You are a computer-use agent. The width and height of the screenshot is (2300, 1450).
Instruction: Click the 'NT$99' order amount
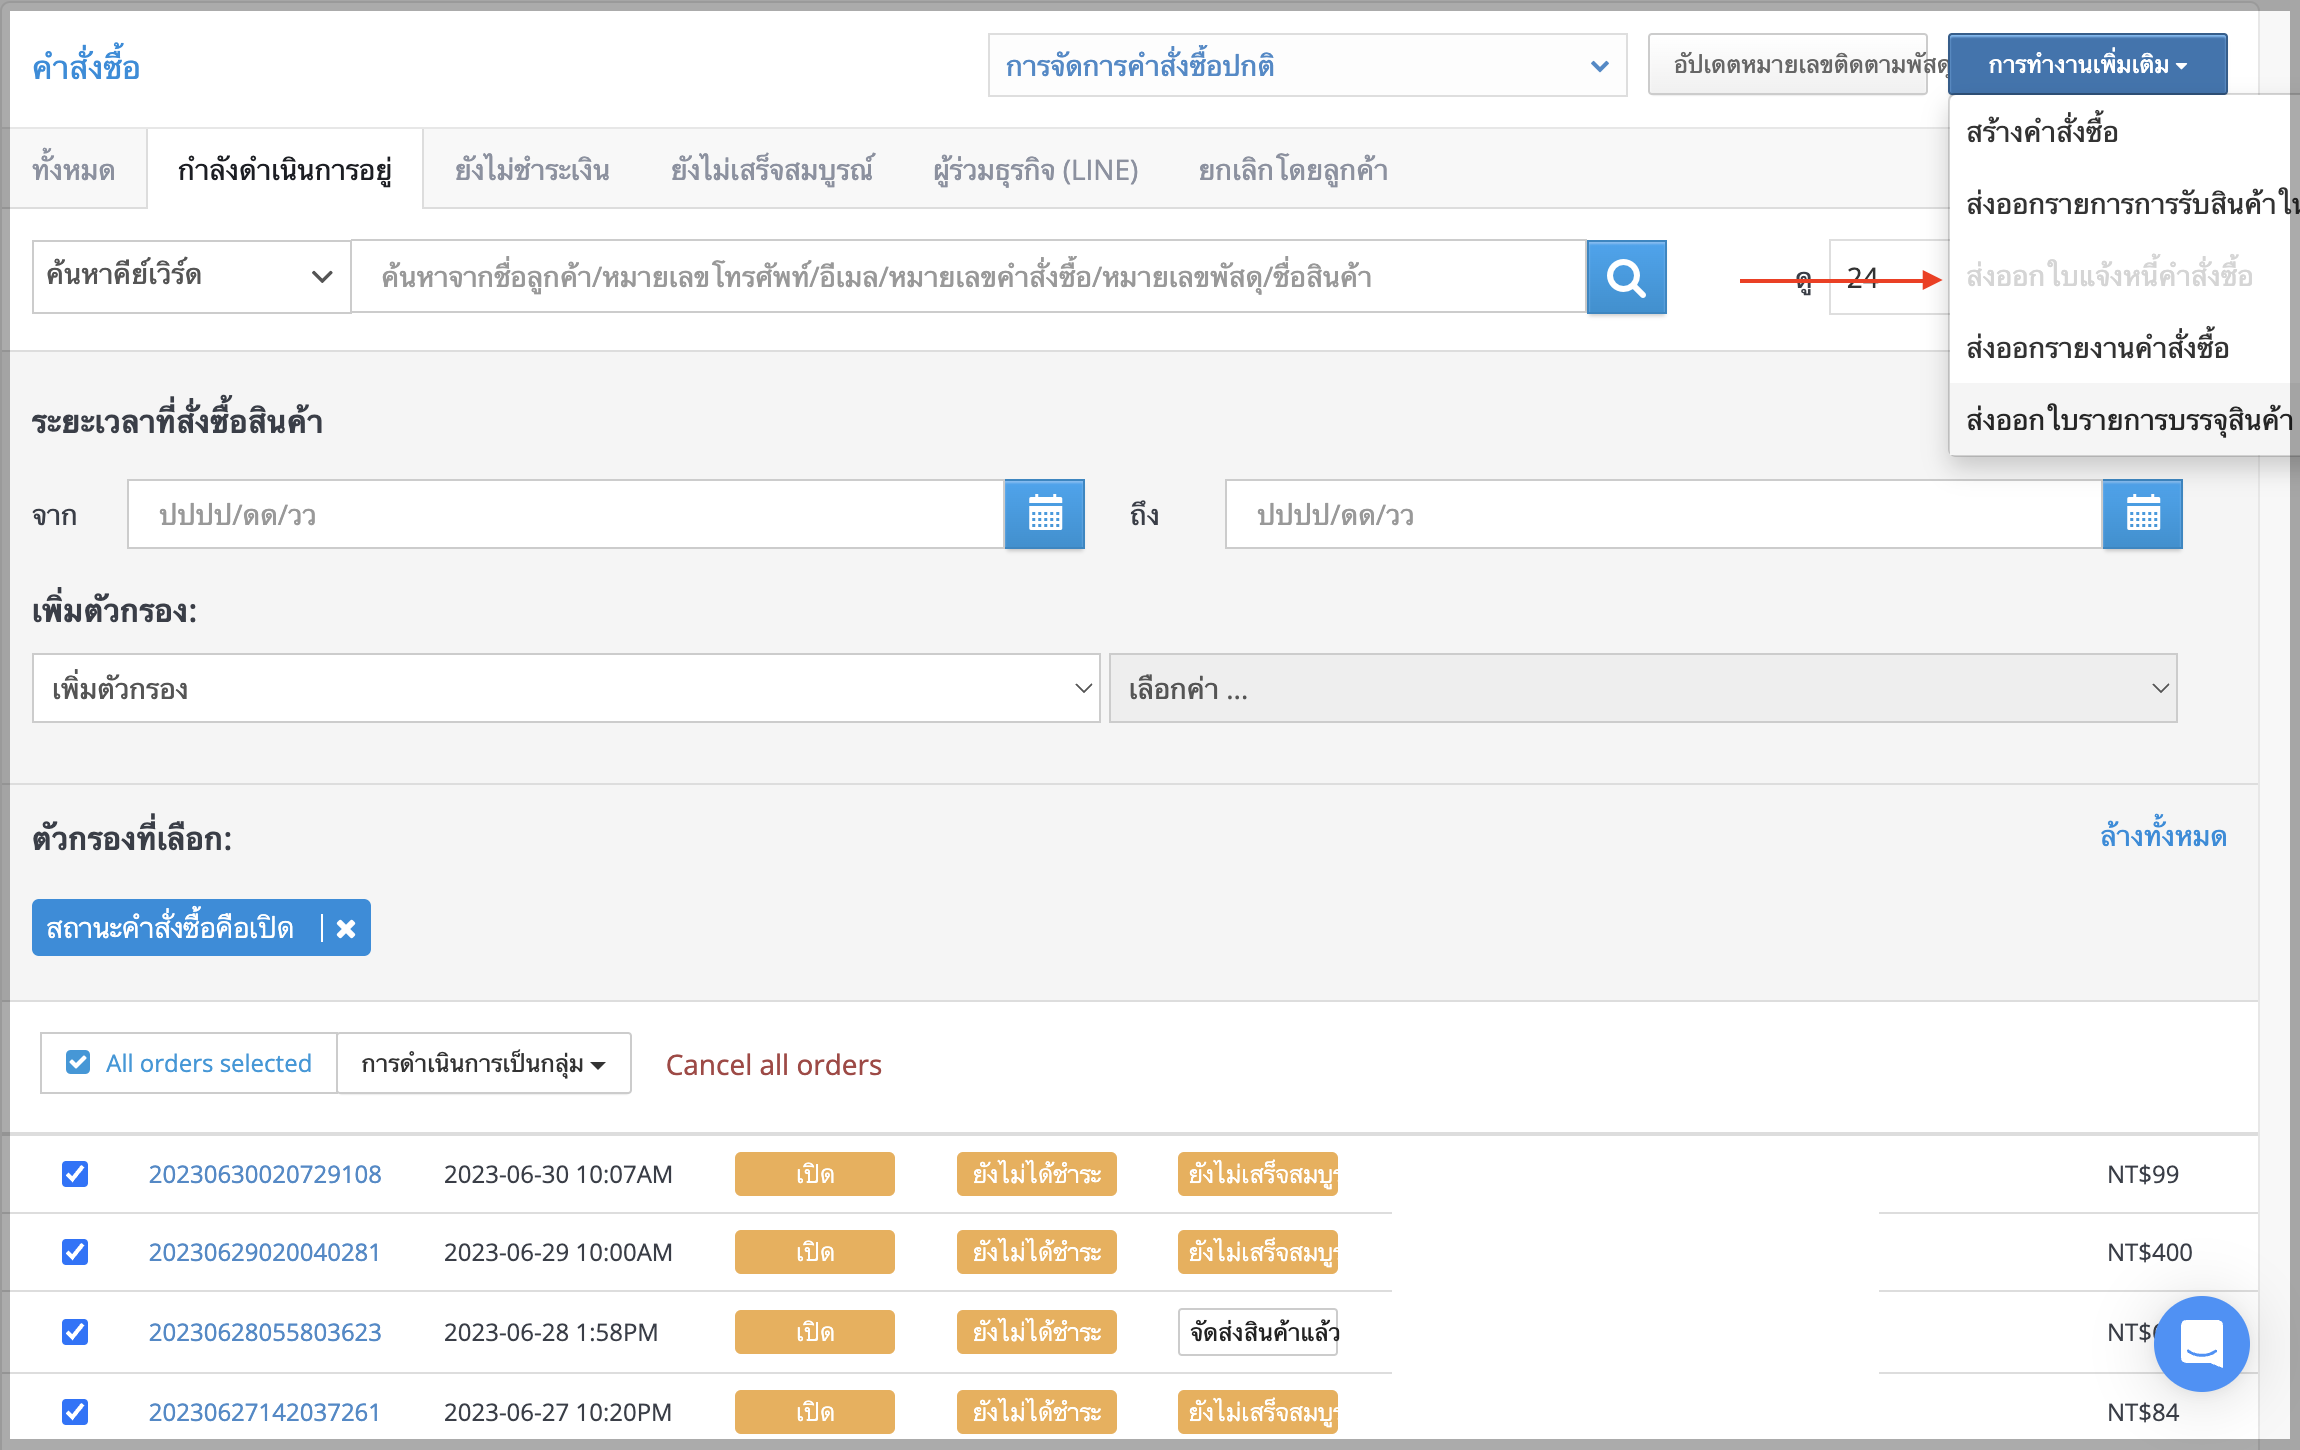point(2143,1174)
